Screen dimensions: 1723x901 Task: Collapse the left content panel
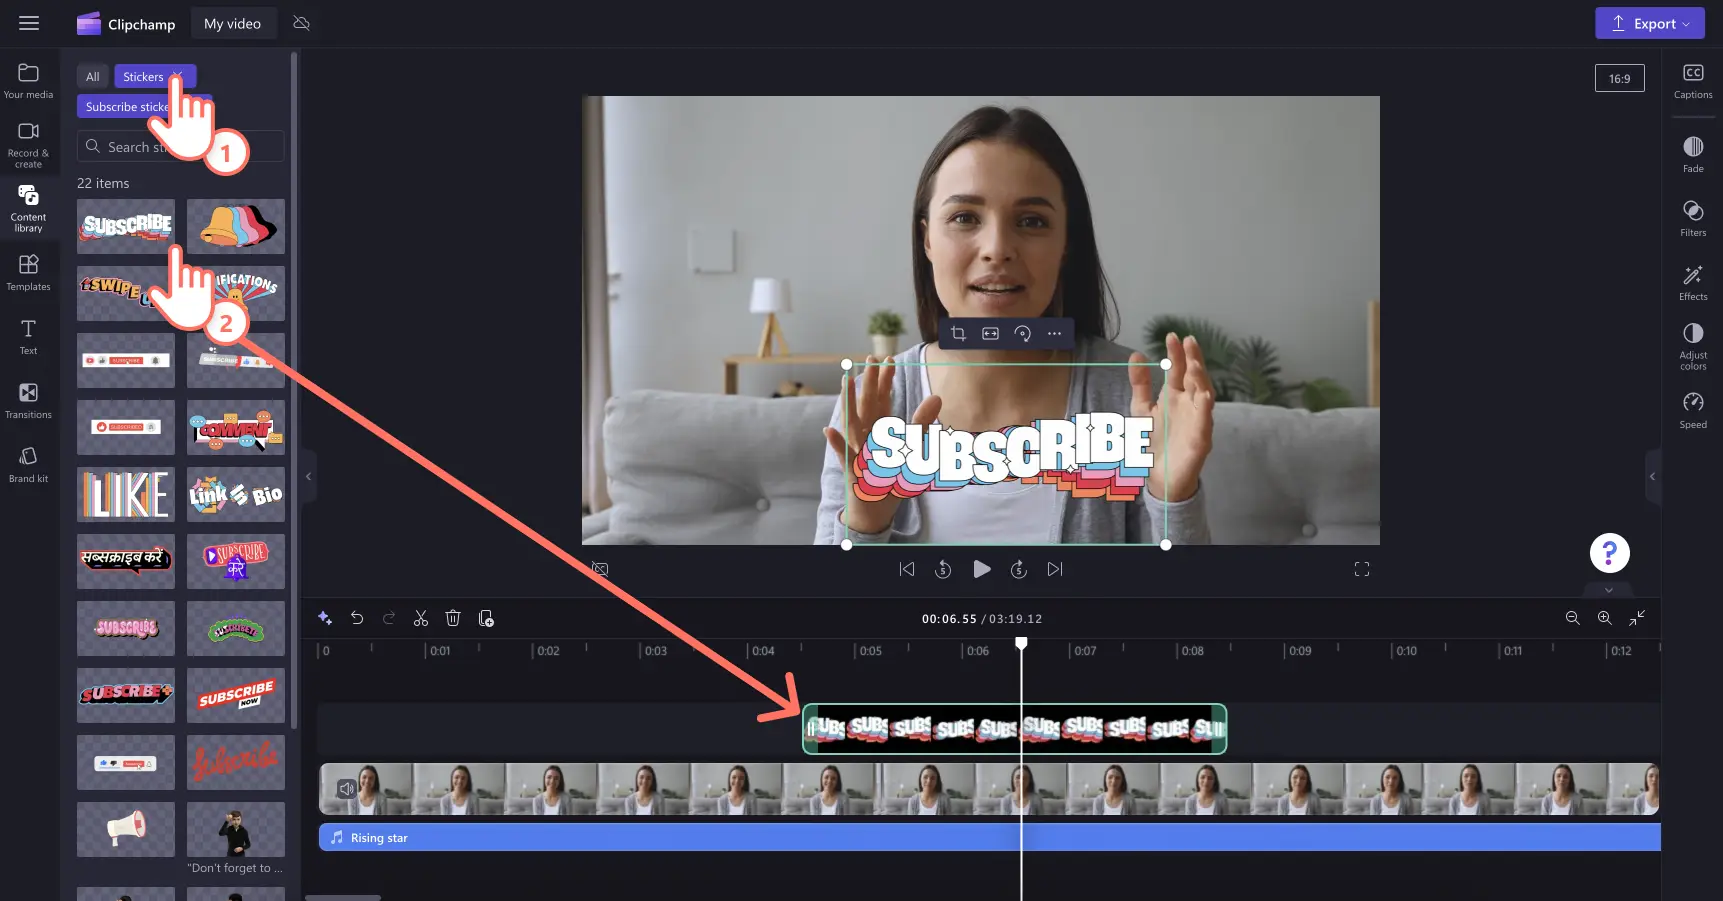(308, 477)
